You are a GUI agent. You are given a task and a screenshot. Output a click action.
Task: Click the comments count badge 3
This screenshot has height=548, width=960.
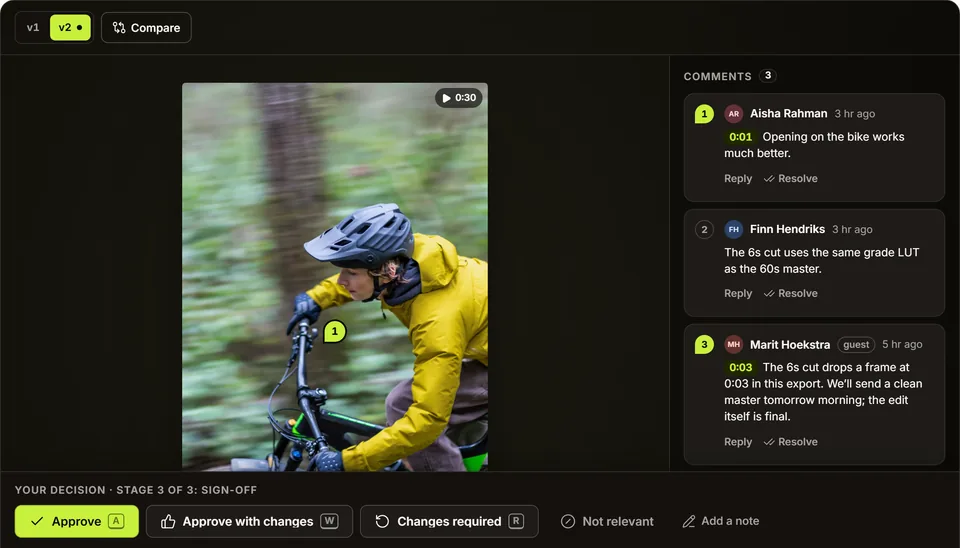click(768, 75)
